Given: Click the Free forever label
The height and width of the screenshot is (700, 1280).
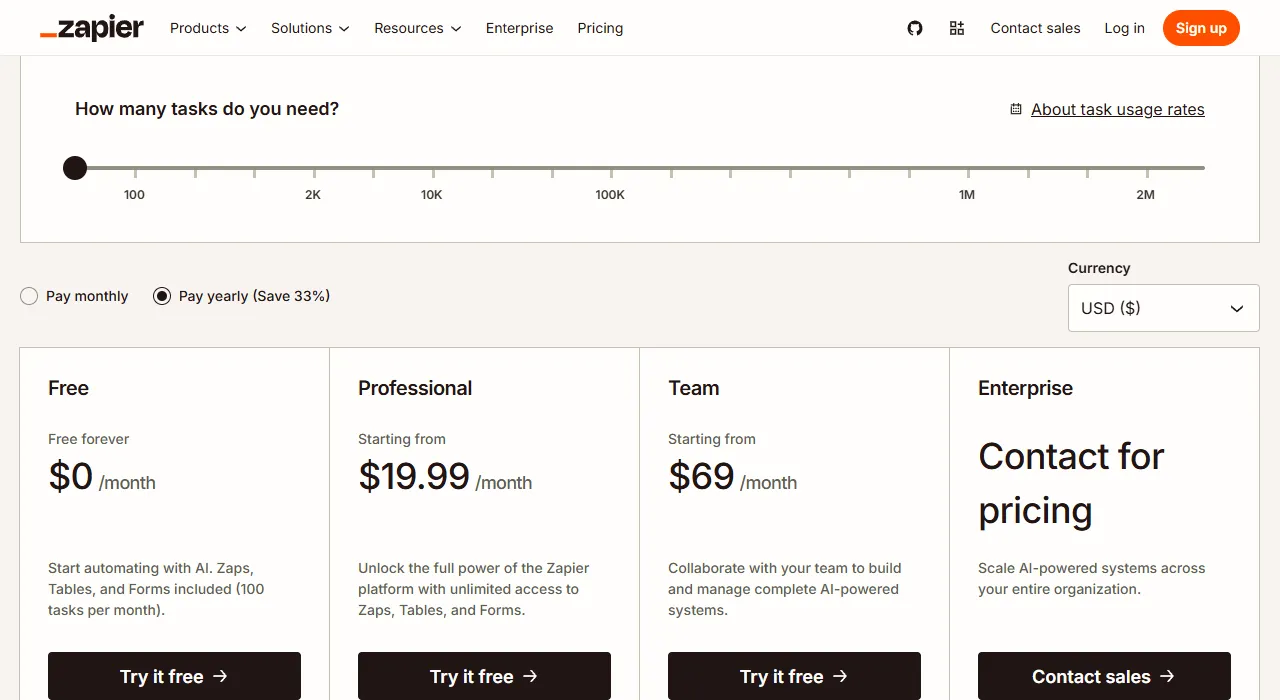Looking at the screenshot, I should coord(89,439).
